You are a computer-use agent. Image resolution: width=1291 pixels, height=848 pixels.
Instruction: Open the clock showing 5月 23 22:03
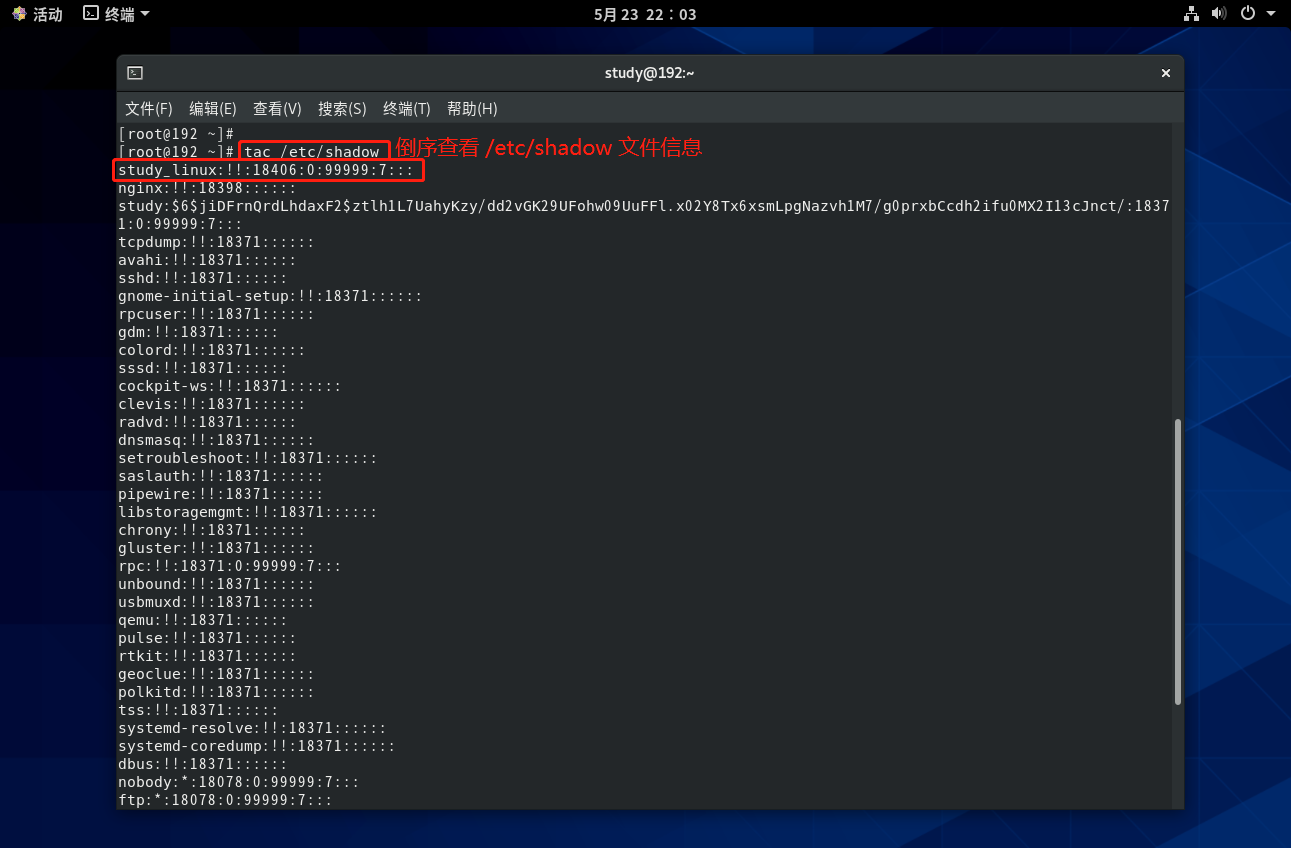click(645, 14)
